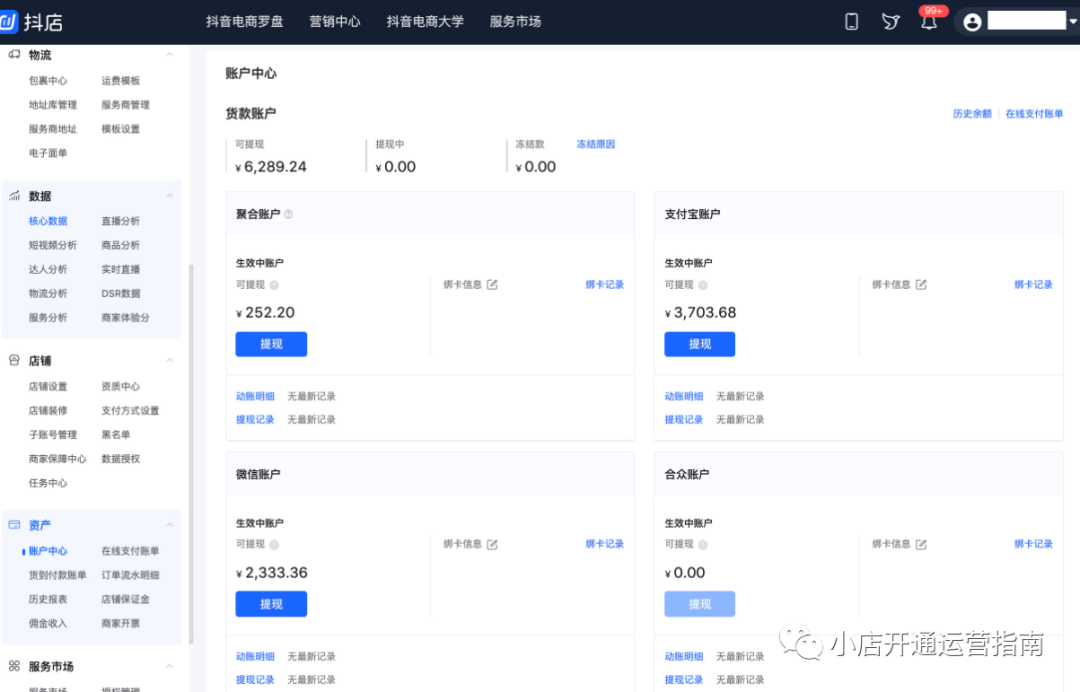Collapse the 店铺 sidebar section
This screenshot has width=1080, height=692.
pyautogui.click(x=169, y=360)
